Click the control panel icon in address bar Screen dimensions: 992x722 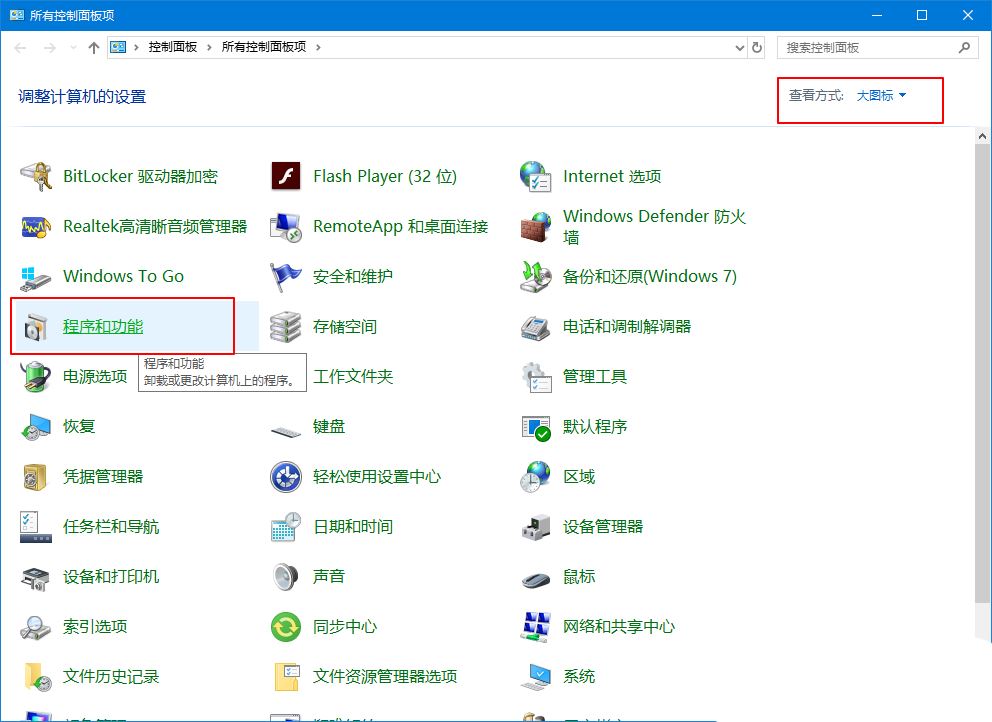click(x=118, y=47)
